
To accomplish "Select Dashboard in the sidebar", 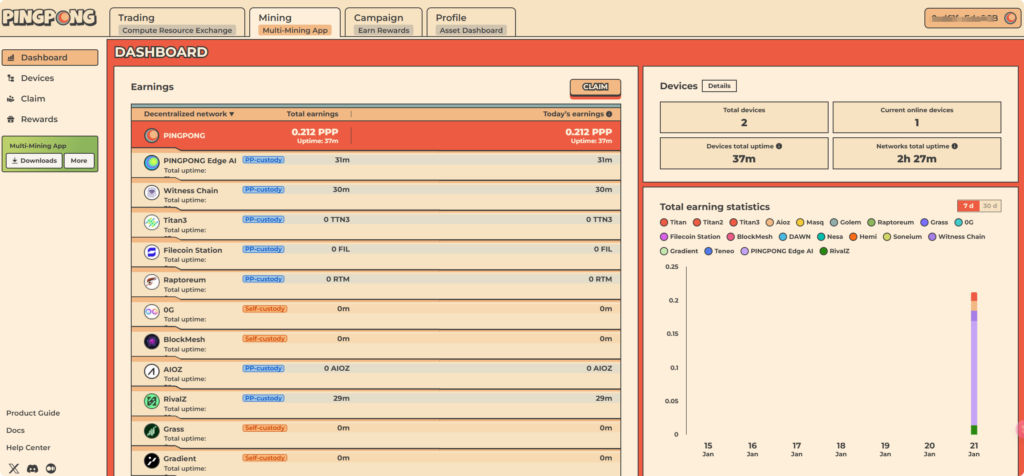I will click(x=50, y=57).
